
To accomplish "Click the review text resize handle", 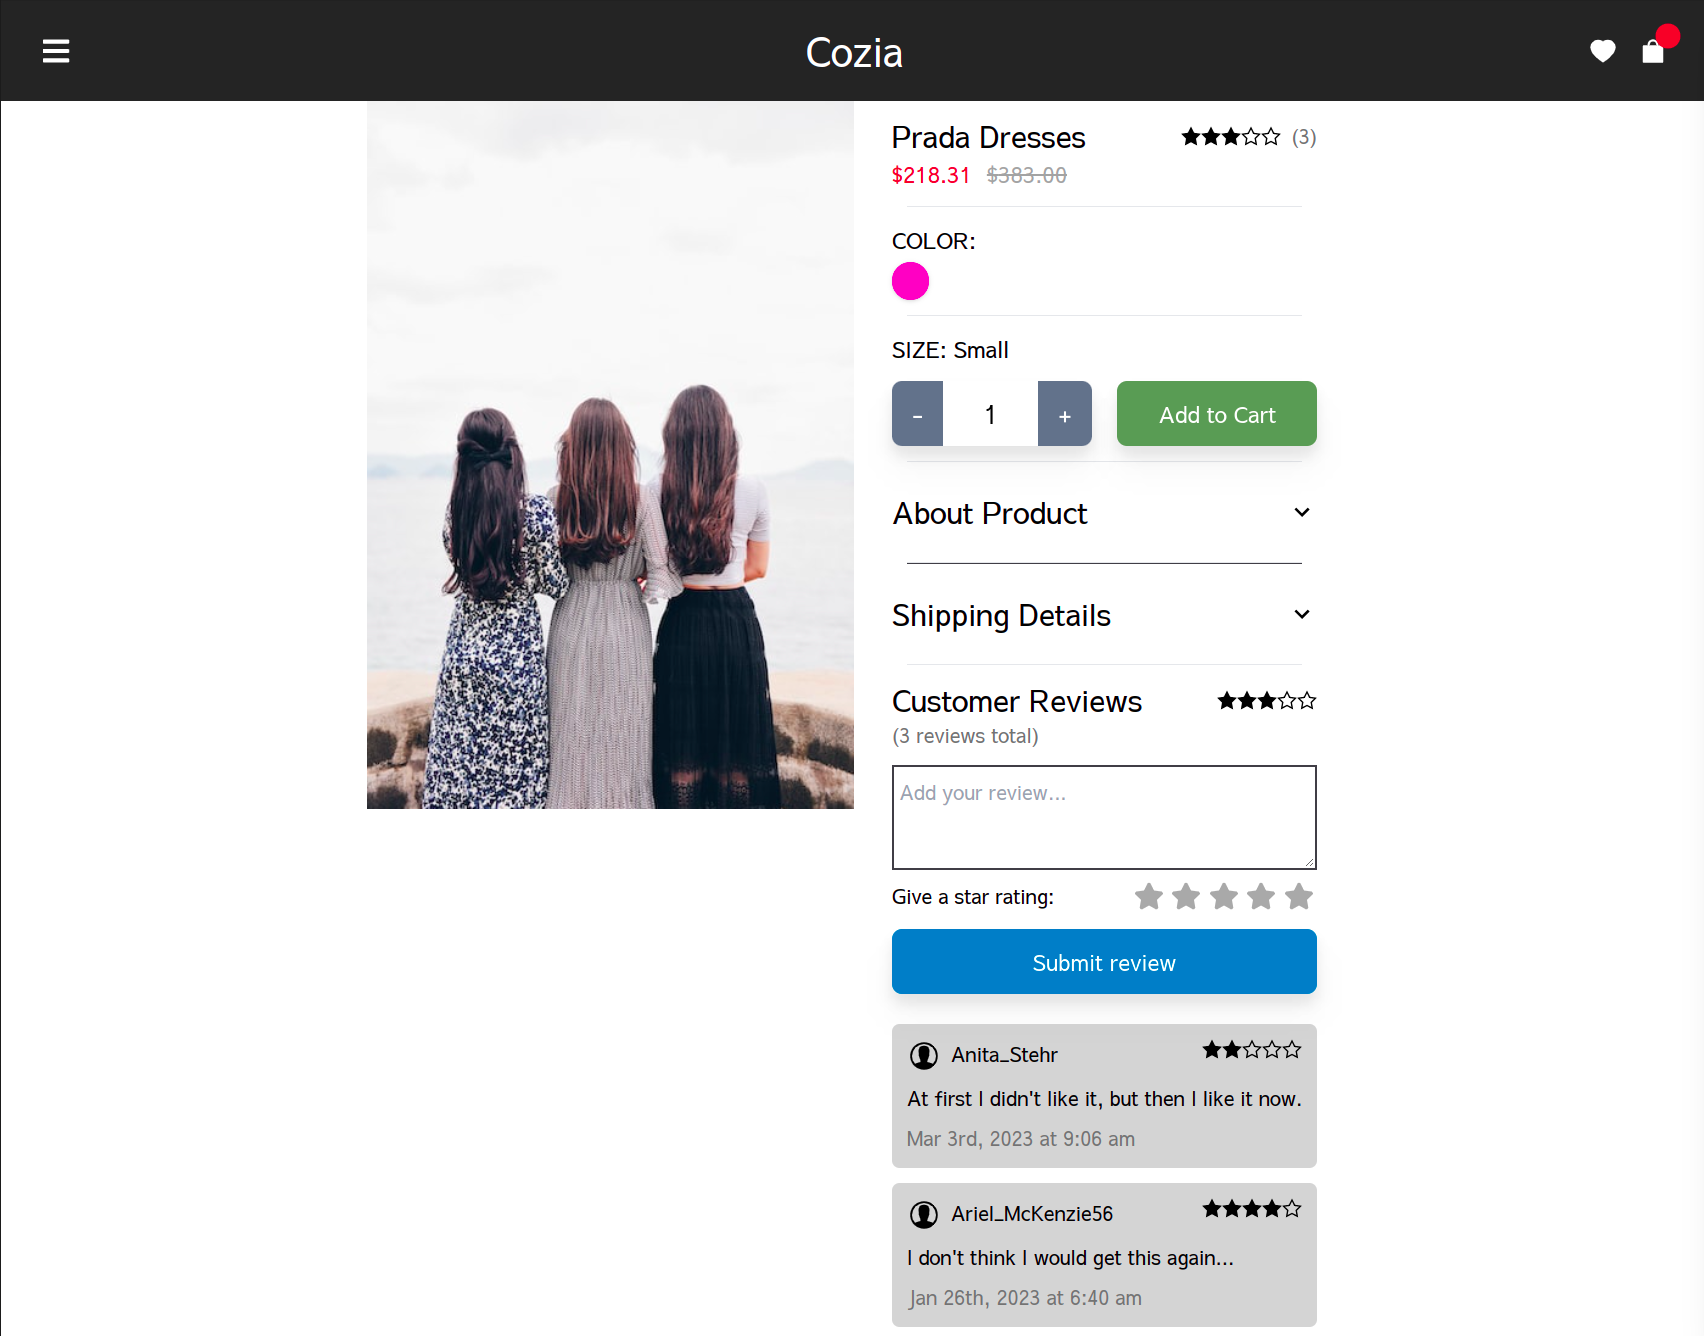I will coord(1308,861).
